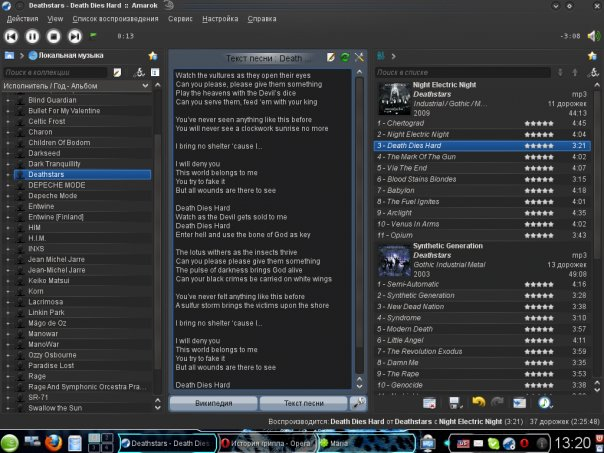The height and width of the screenshot is (453, 604).
Task: Open the Opera tray icon
Action: [x=524, y=443]
